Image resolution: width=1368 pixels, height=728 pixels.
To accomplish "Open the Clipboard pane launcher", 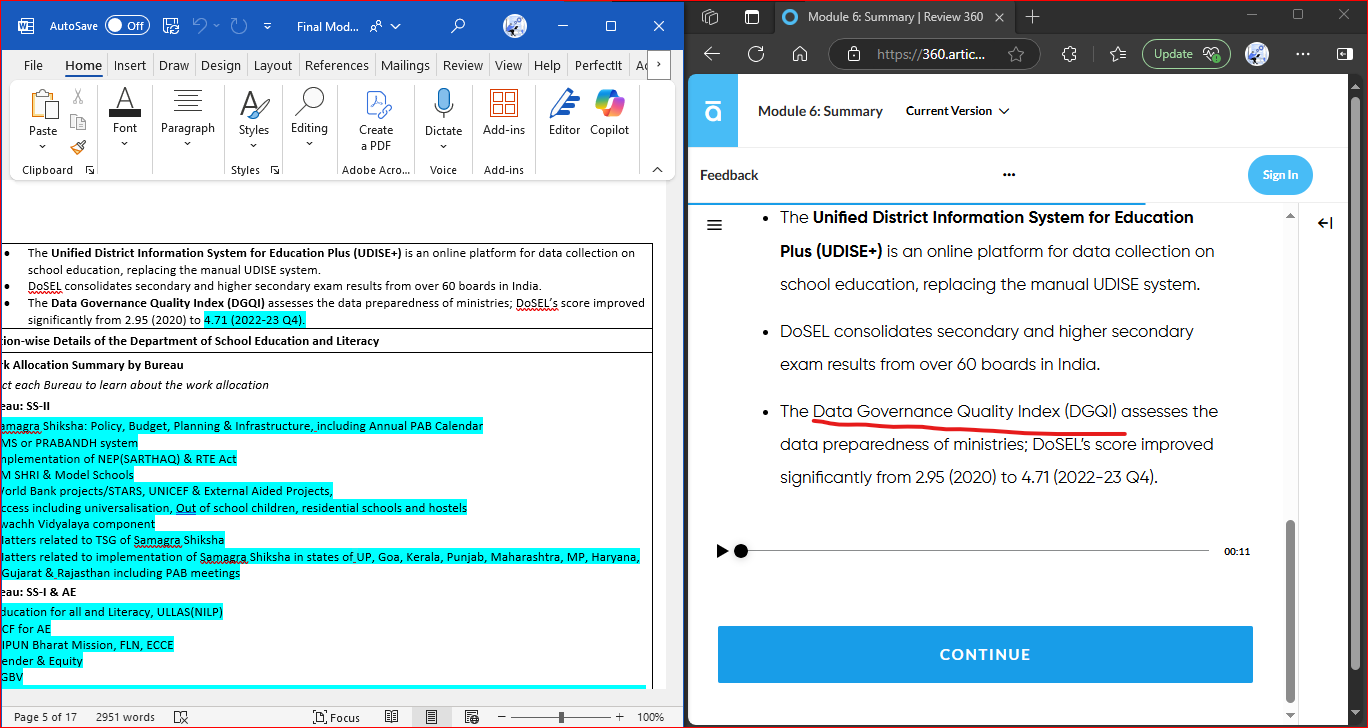I will click(90, 171).
